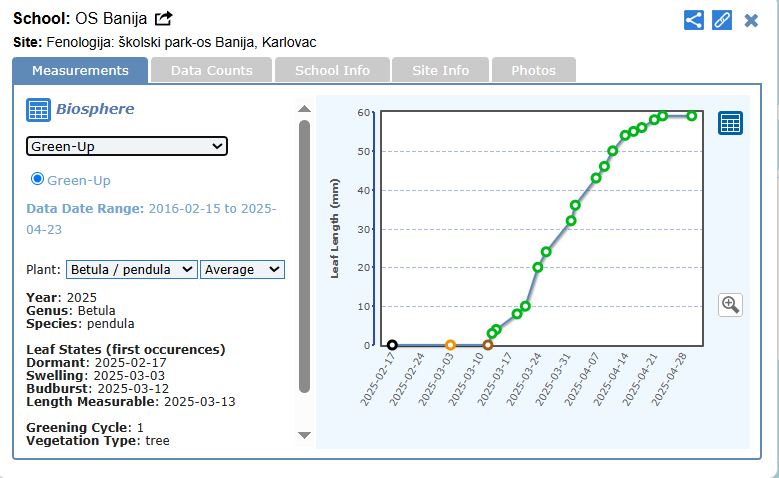This screenshot has width=779, height=478.
Task: Click the Biosphere table icon
Action: click(x=38, y=110)
